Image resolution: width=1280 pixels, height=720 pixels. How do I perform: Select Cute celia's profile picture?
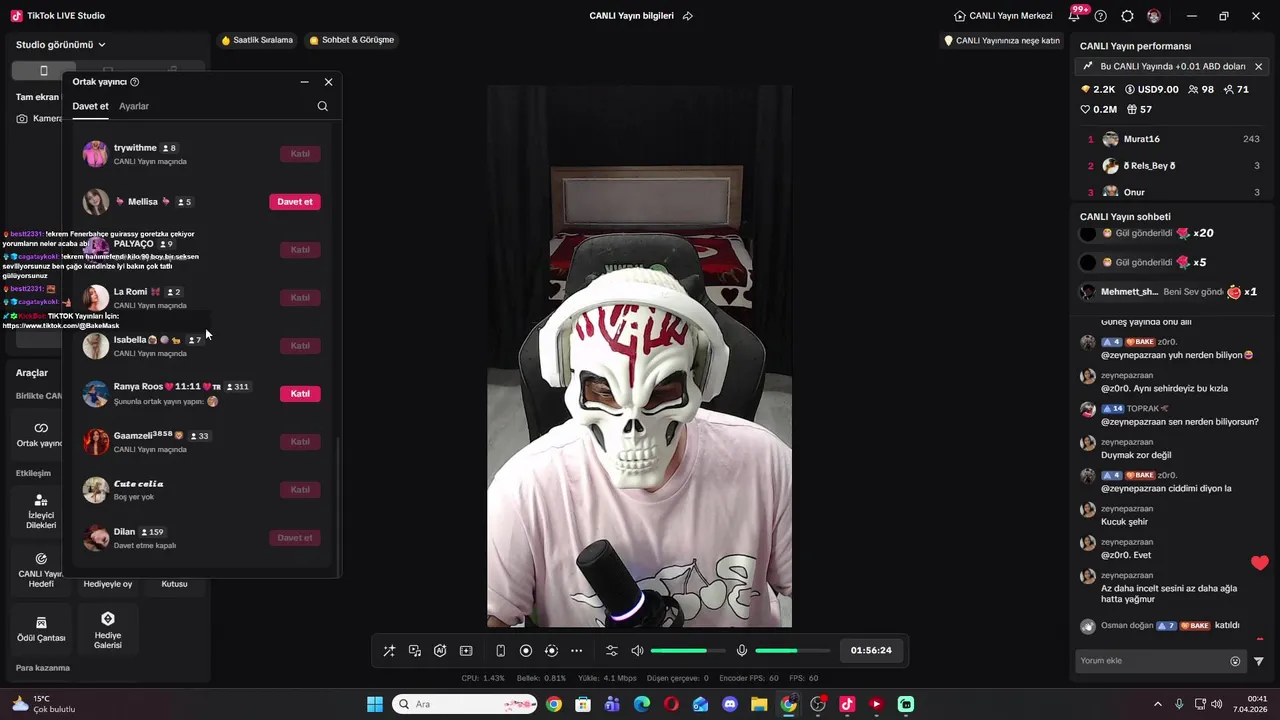tap(96, 490)
